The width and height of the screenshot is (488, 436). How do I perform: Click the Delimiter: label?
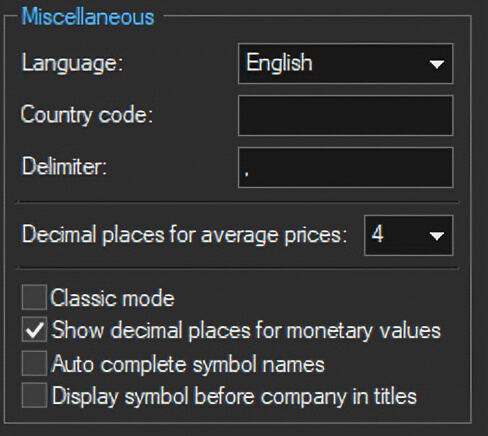[64, 166]
